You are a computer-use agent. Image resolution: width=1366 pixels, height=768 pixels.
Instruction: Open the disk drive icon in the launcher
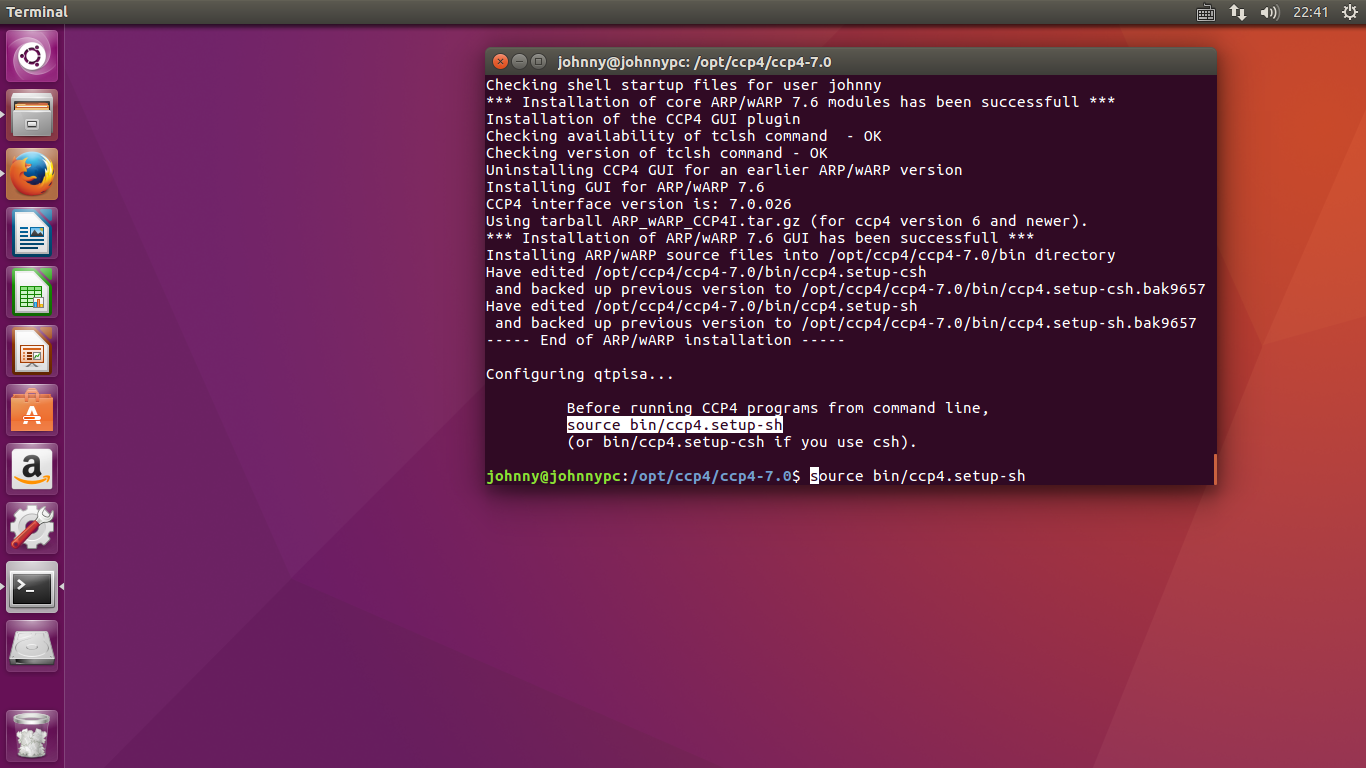32,646
